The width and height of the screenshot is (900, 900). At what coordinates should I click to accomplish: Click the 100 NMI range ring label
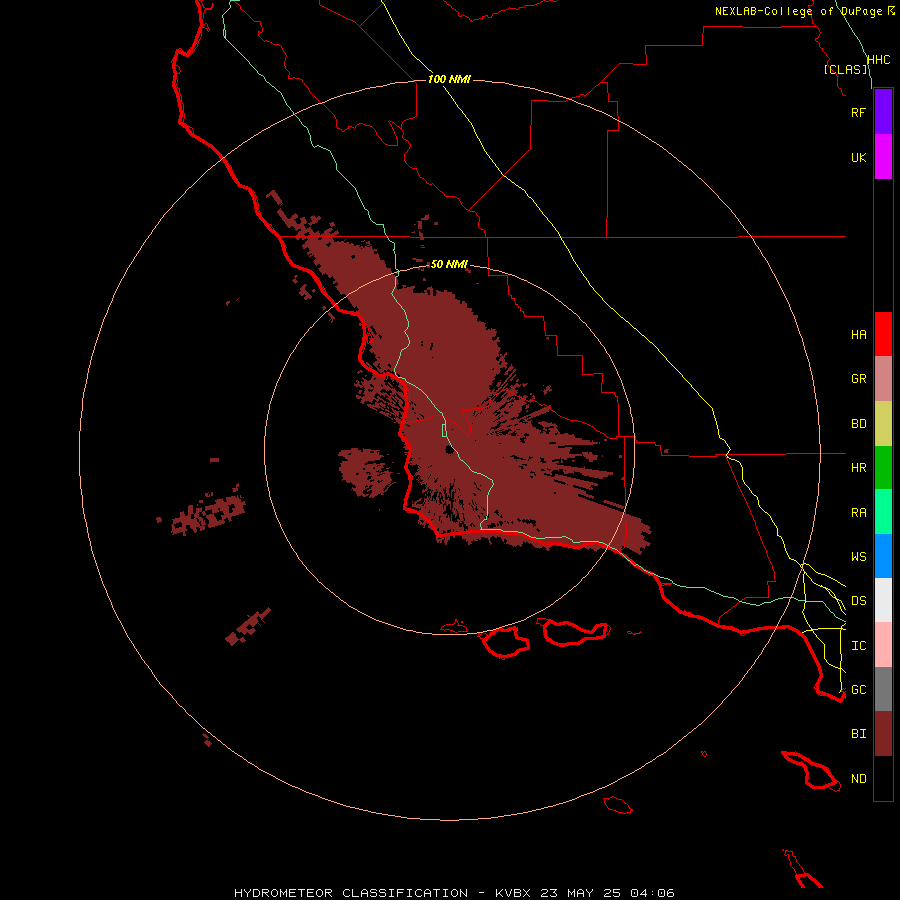[x=449, y=79]
